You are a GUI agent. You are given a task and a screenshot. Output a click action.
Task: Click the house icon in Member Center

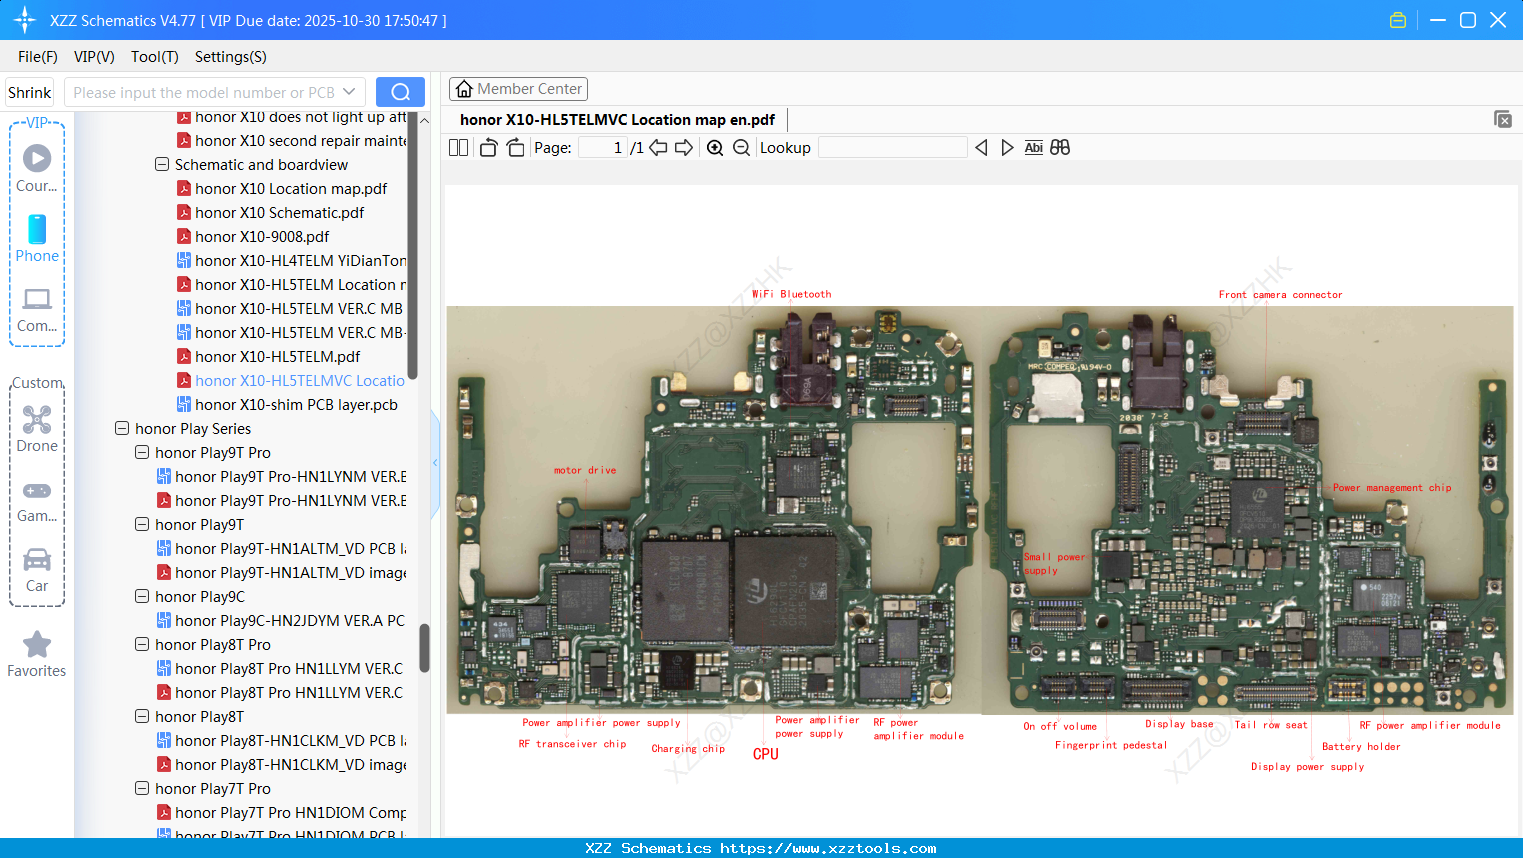(464, 89)
